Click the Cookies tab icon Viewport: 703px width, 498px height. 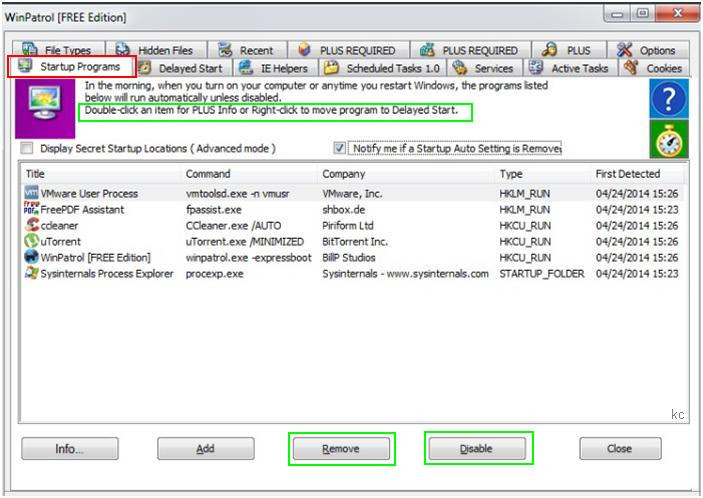click(631, 68)
